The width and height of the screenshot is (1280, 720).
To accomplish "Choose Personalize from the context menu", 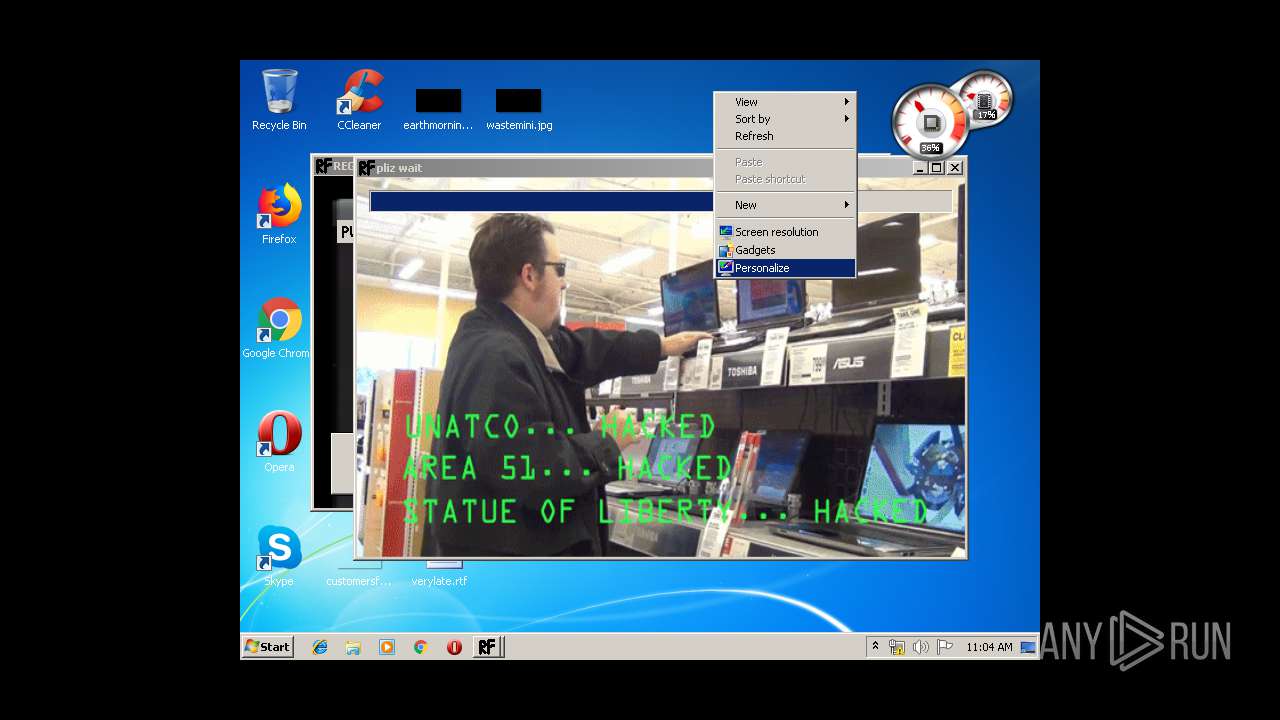I will 785,268.
